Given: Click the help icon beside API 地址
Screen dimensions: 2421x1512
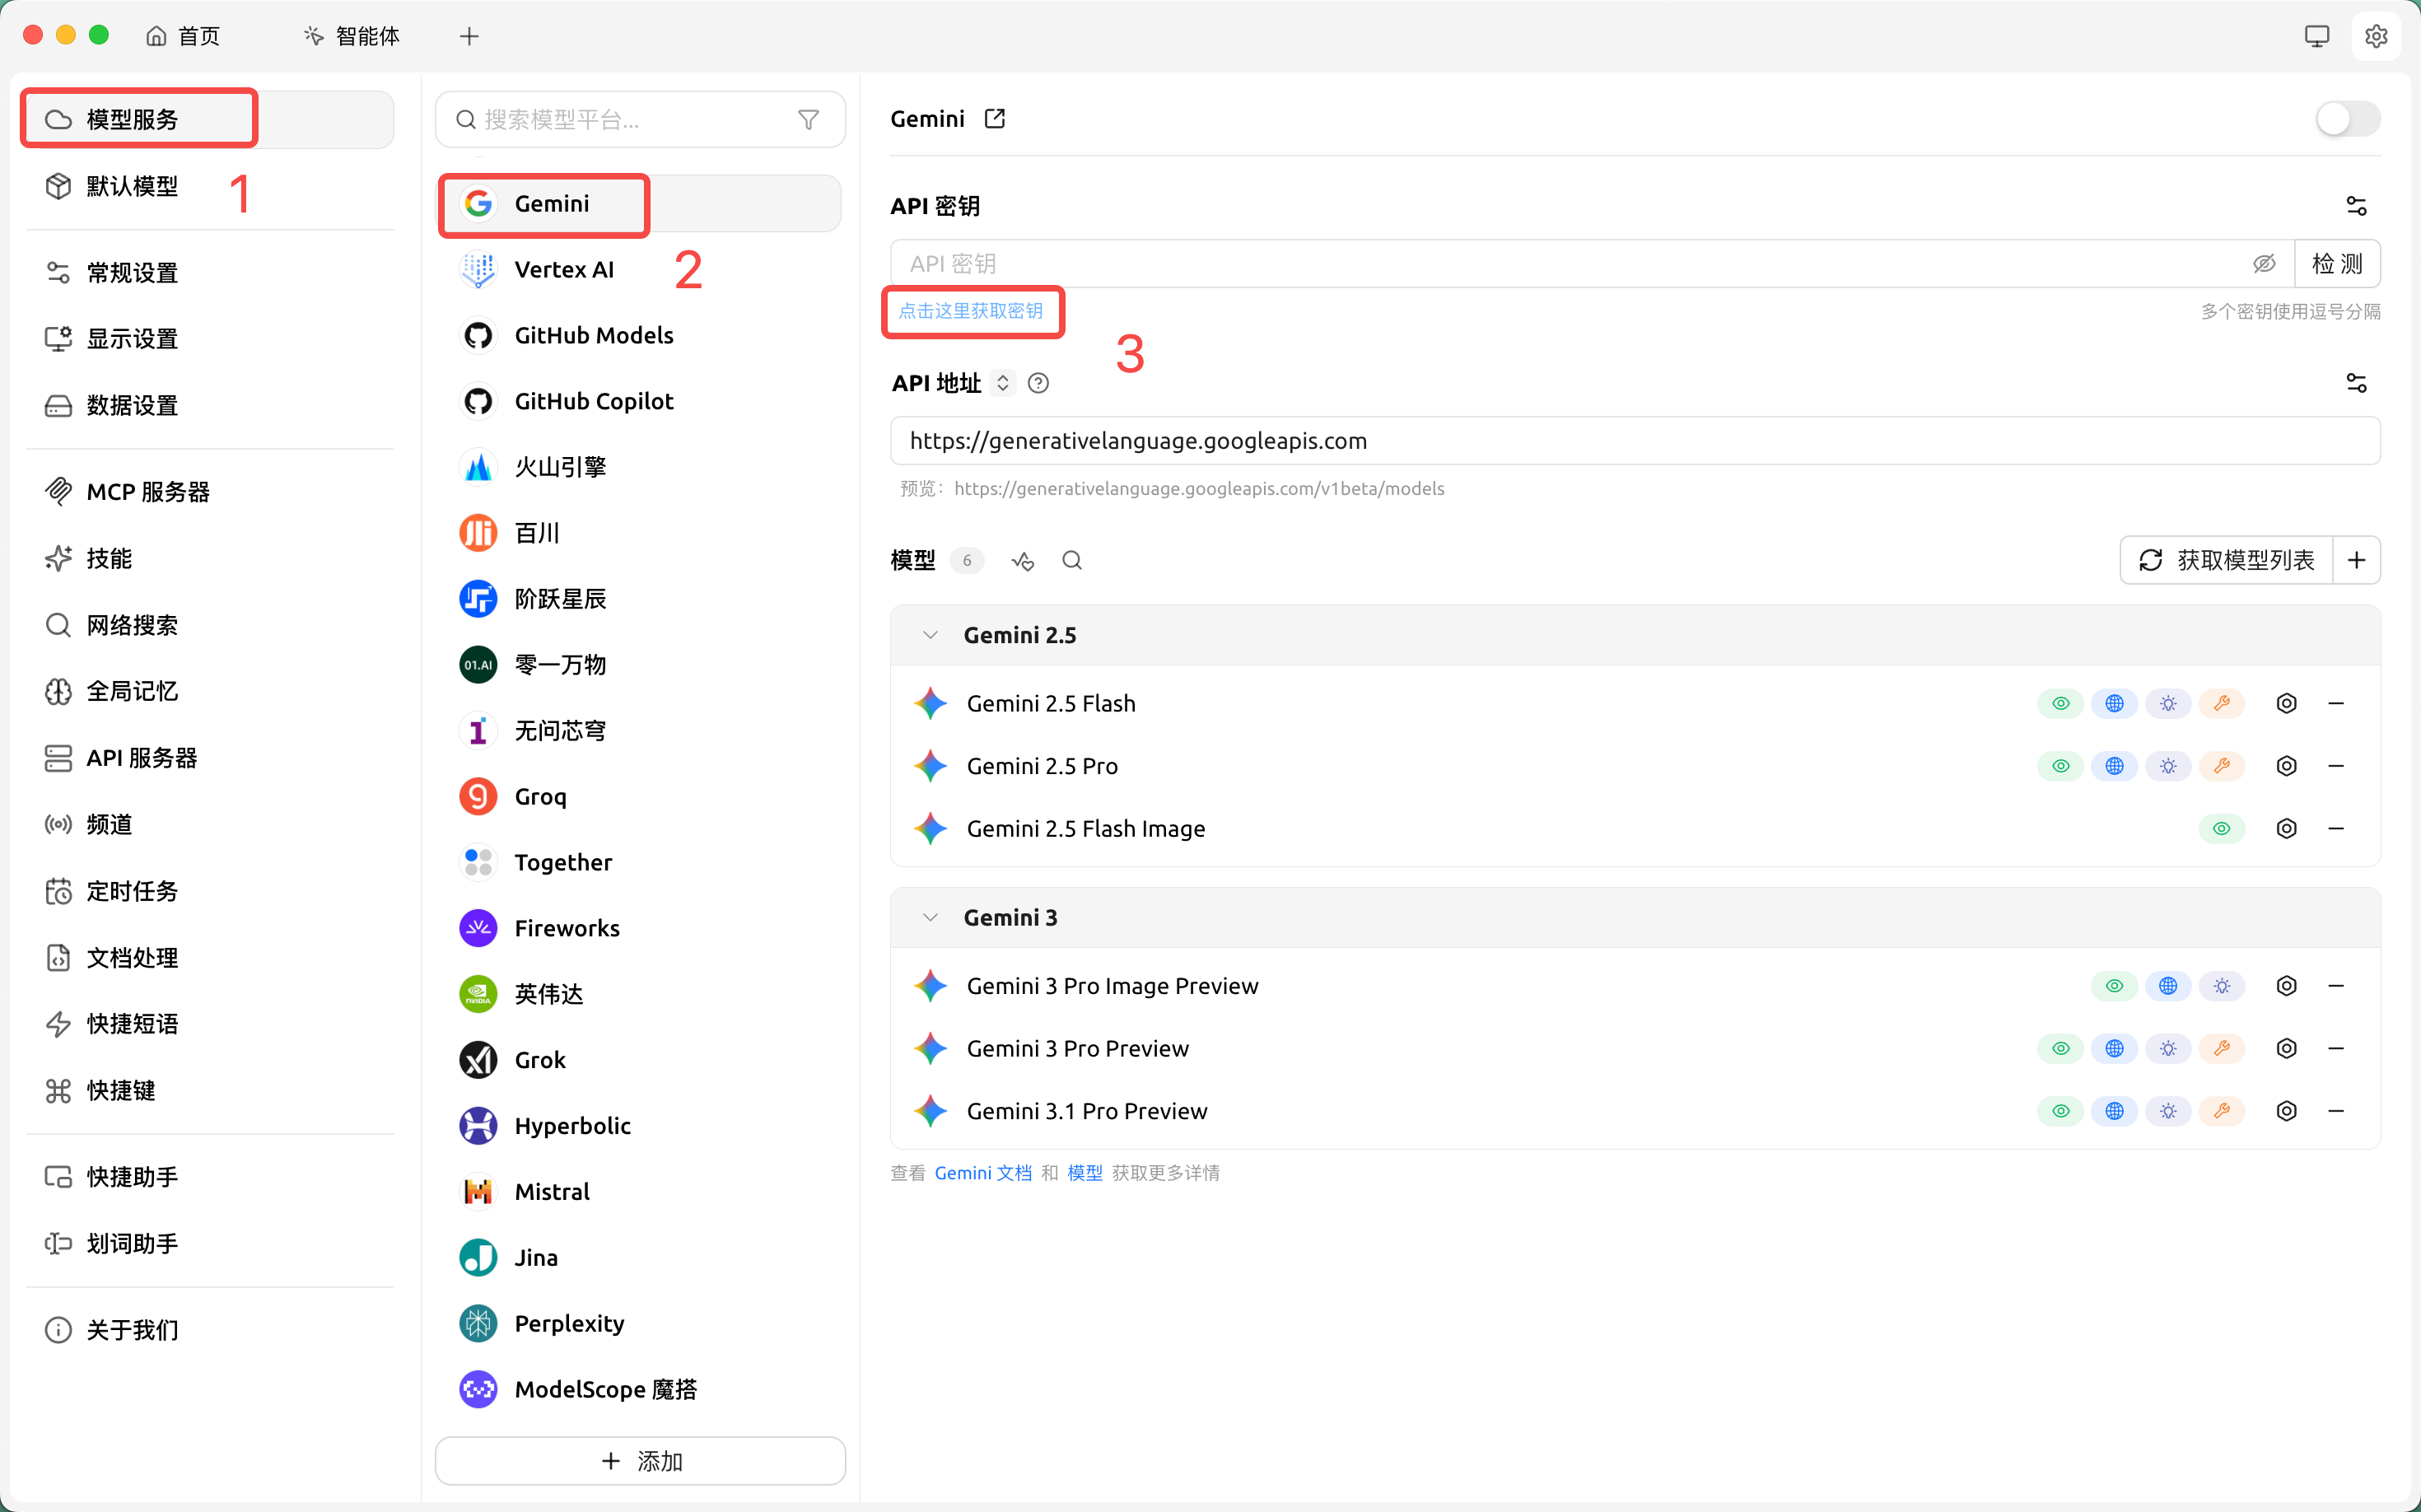Looking at the screenshot, I should pyautogui.click(x=1038, y=383).
